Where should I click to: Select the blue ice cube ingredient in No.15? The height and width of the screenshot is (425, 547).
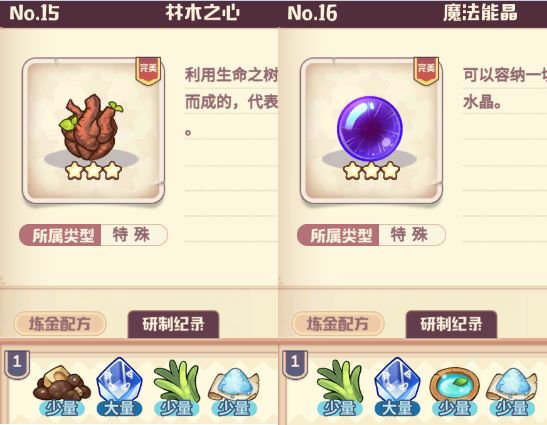coord(119,380)
